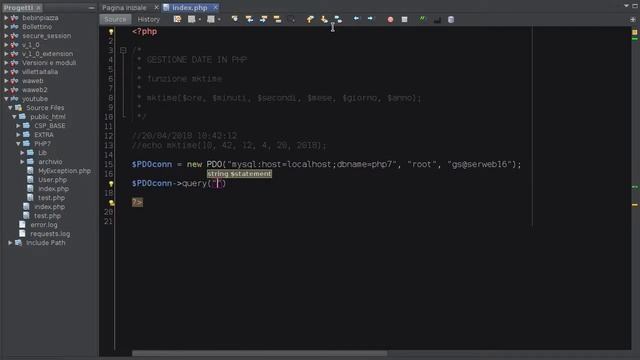
Task: Click the horizontal editor scrollbar
Action: click(x=259, y=353)
